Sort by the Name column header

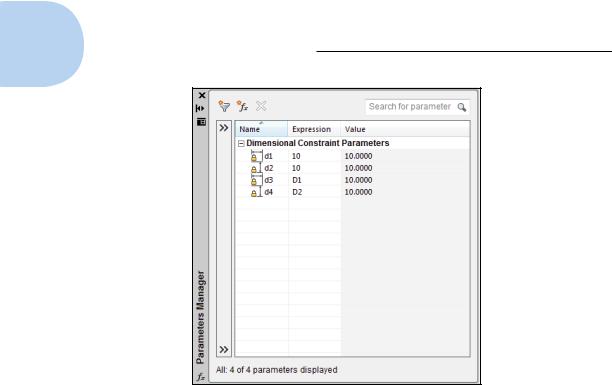click(x=261, y=129)
